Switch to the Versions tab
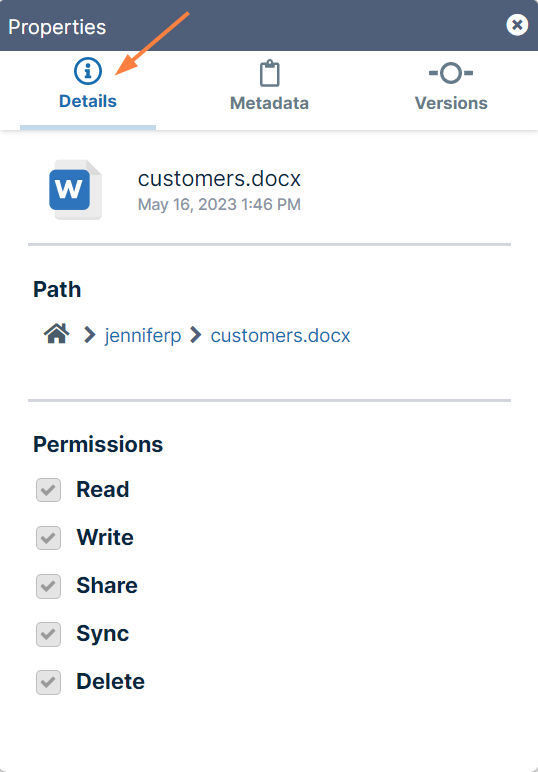This screenshot has width=538, height=772. pos(451,86)
